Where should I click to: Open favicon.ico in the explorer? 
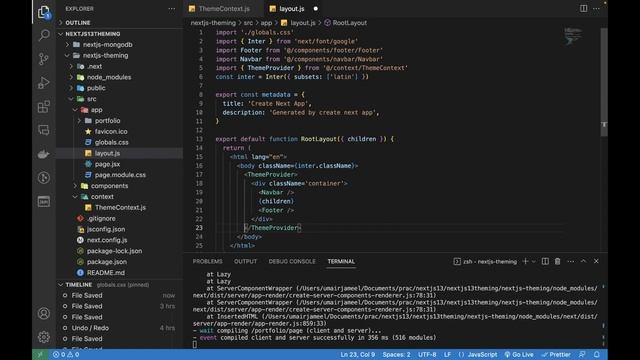pos(111,131)
